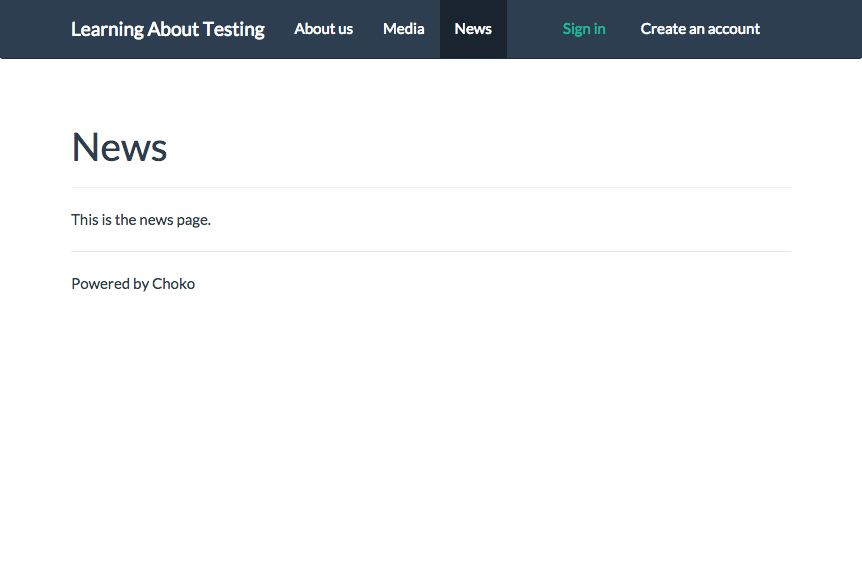The width and height of the screenshot is (862, 583).
Task: Click the "This is the news page." text
Action: [141, 220]
